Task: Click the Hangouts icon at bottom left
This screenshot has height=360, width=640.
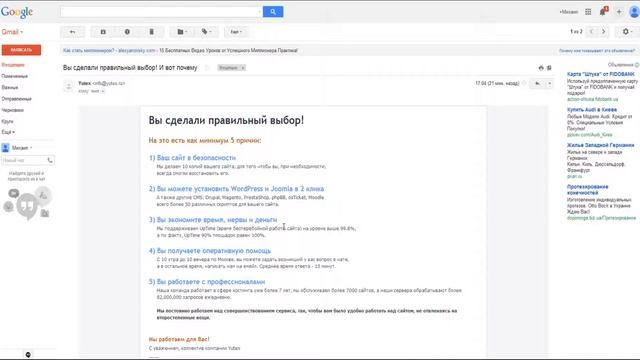Action: [x=28, y=355]
